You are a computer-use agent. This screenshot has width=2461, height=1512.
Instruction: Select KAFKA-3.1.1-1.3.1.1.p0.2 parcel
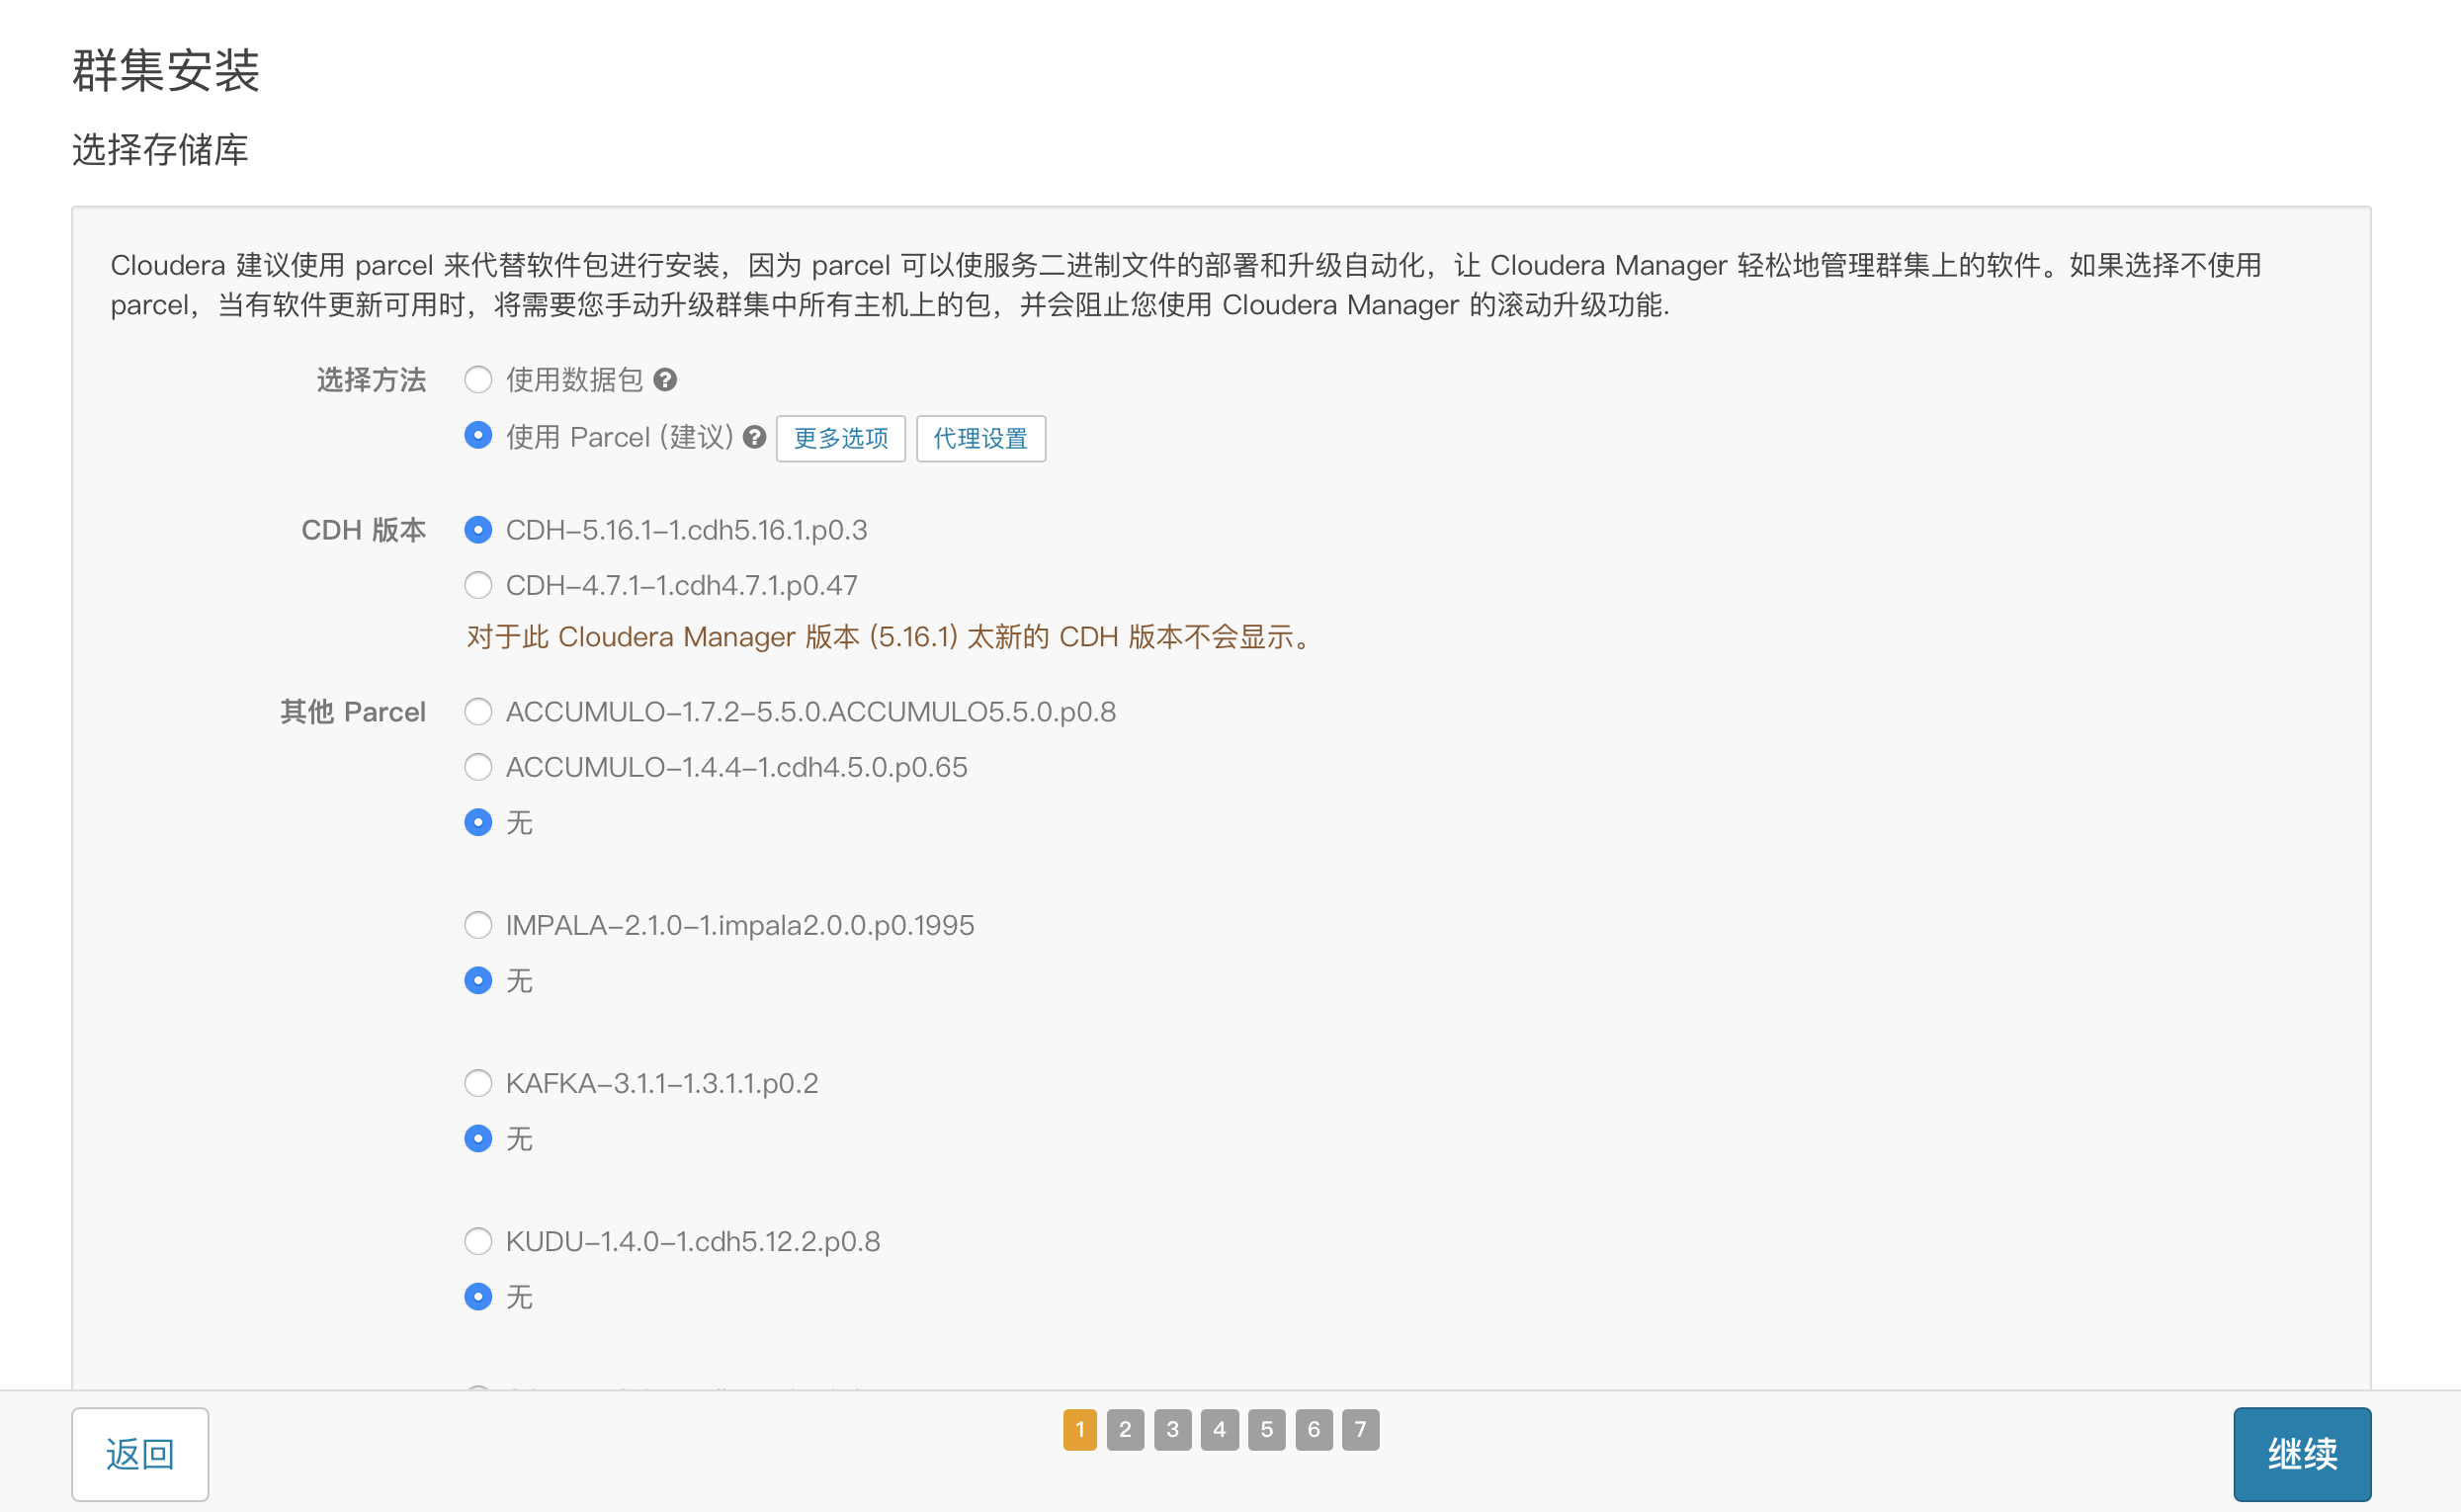click(x=478, y=1083)
